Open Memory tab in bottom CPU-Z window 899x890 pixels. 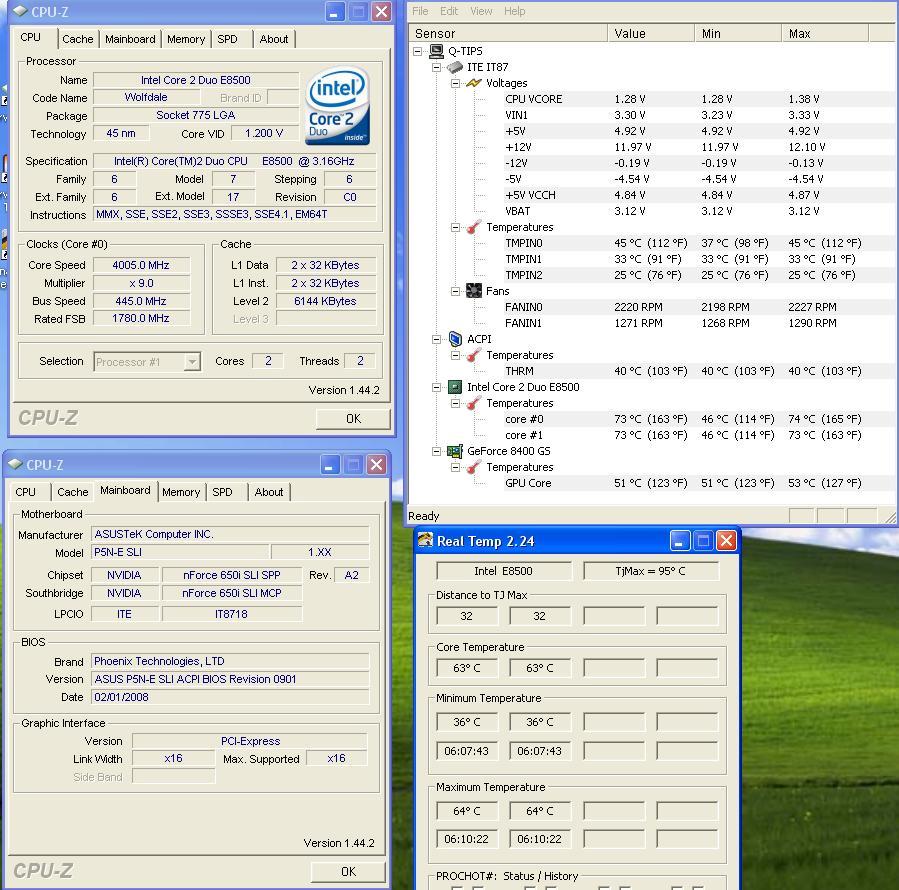coord(181,492)
